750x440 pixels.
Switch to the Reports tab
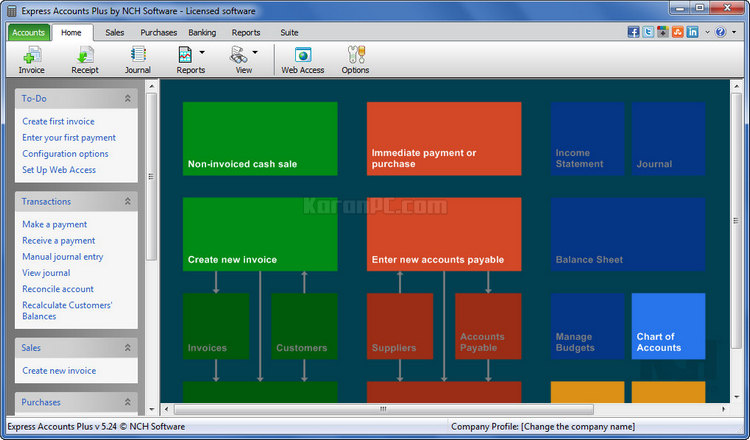246,33
